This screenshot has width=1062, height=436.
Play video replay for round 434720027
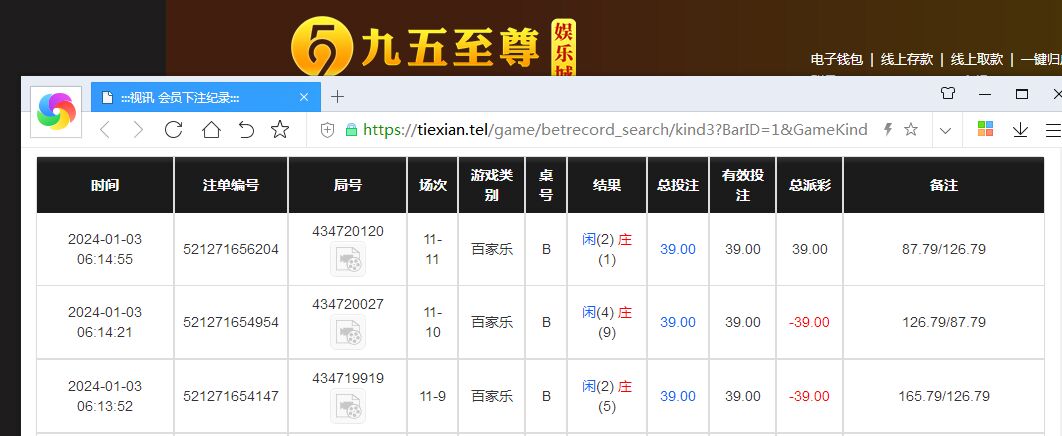coord(348,332)
